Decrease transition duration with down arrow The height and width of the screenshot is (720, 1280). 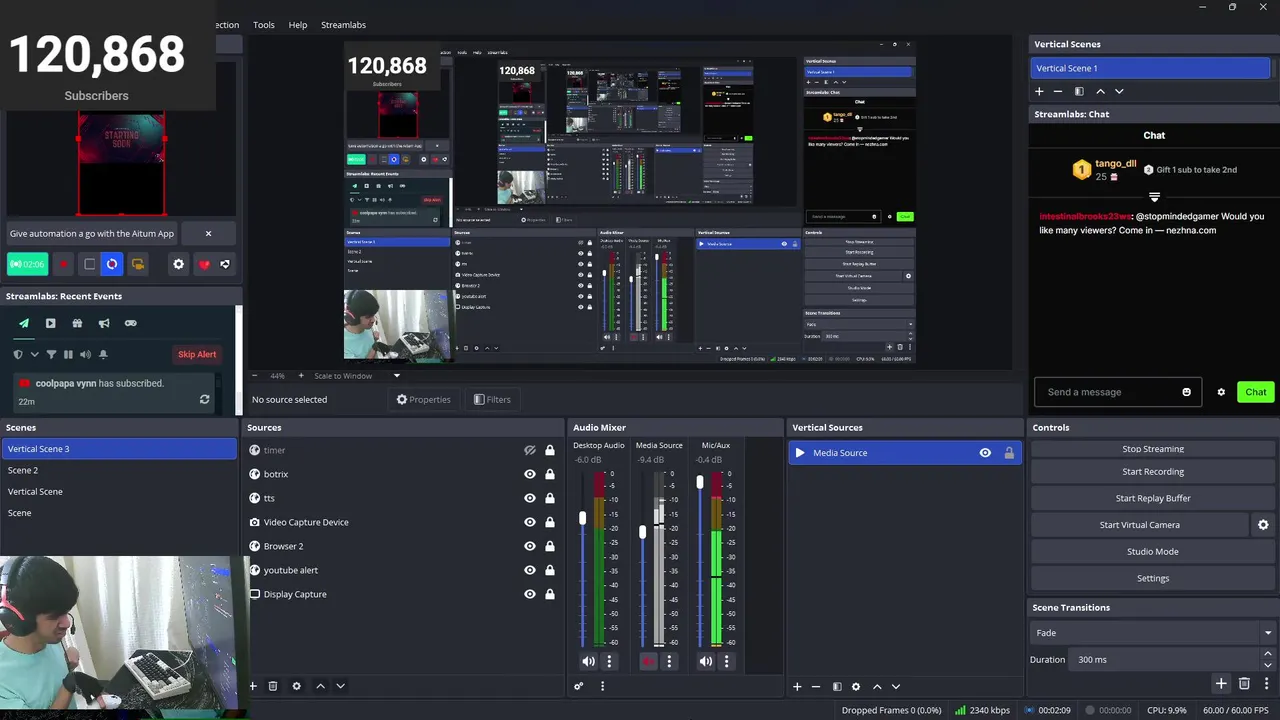click(1268, 665)
